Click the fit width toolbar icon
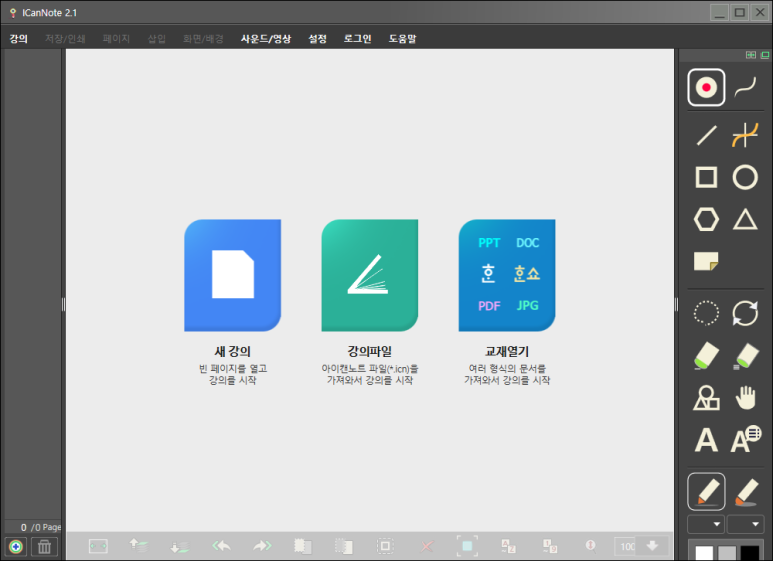Image resolution: width=773 pixels, height=561 pixels. click(x=98, y=546)
